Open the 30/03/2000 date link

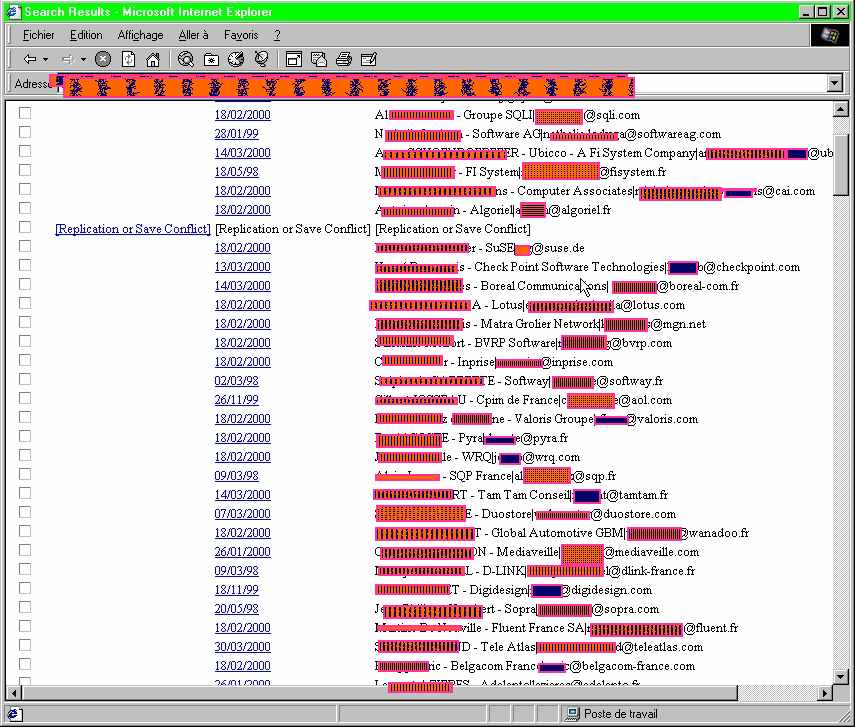click(242, 647)
